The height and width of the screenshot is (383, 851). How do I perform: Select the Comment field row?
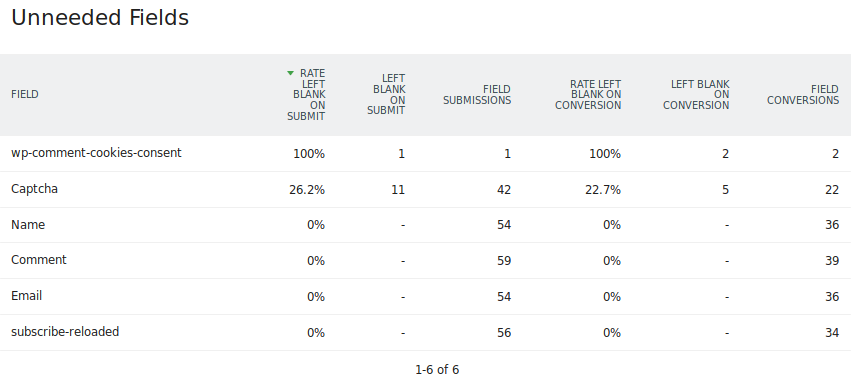click(x=426, y=261)
